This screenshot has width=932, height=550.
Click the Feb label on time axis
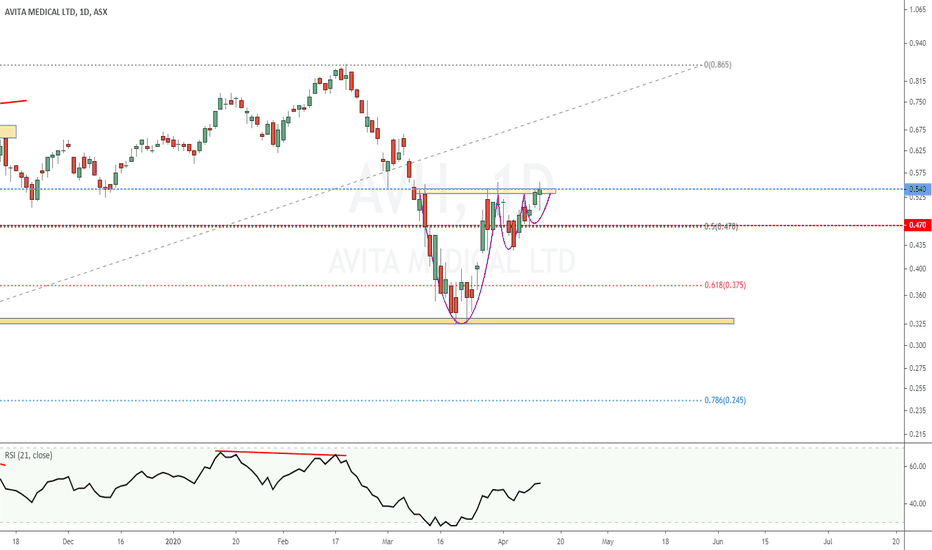pos(283,542)
